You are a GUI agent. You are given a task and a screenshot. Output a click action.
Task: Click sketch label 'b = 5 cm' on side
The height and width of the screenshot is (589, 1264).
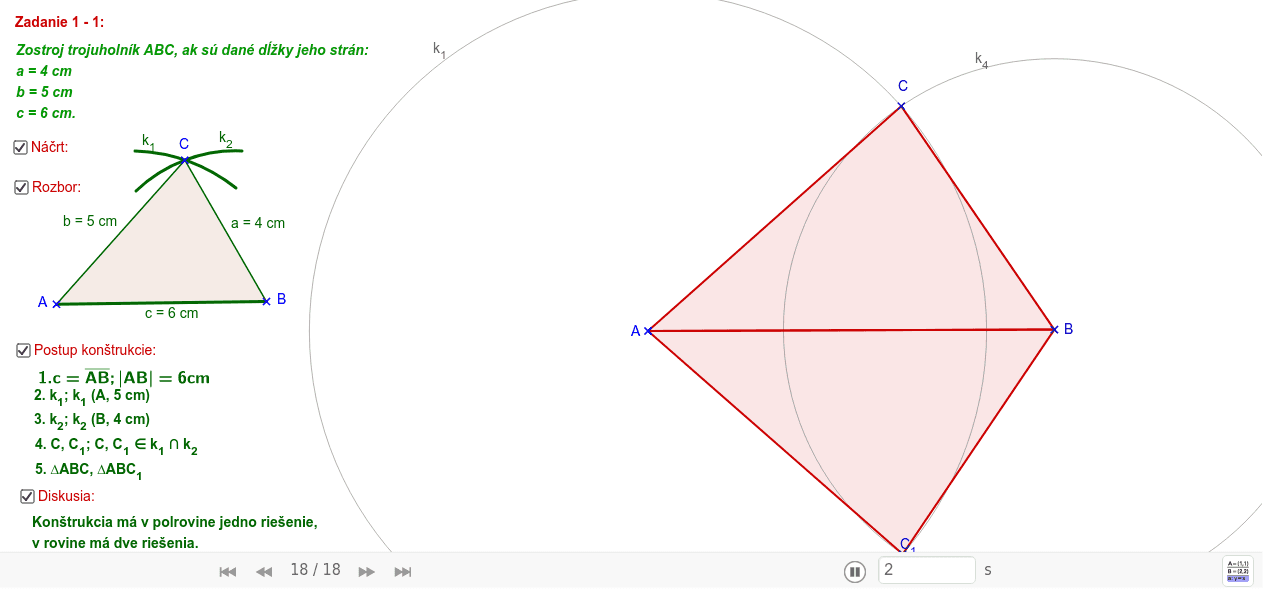pos(90,221)
